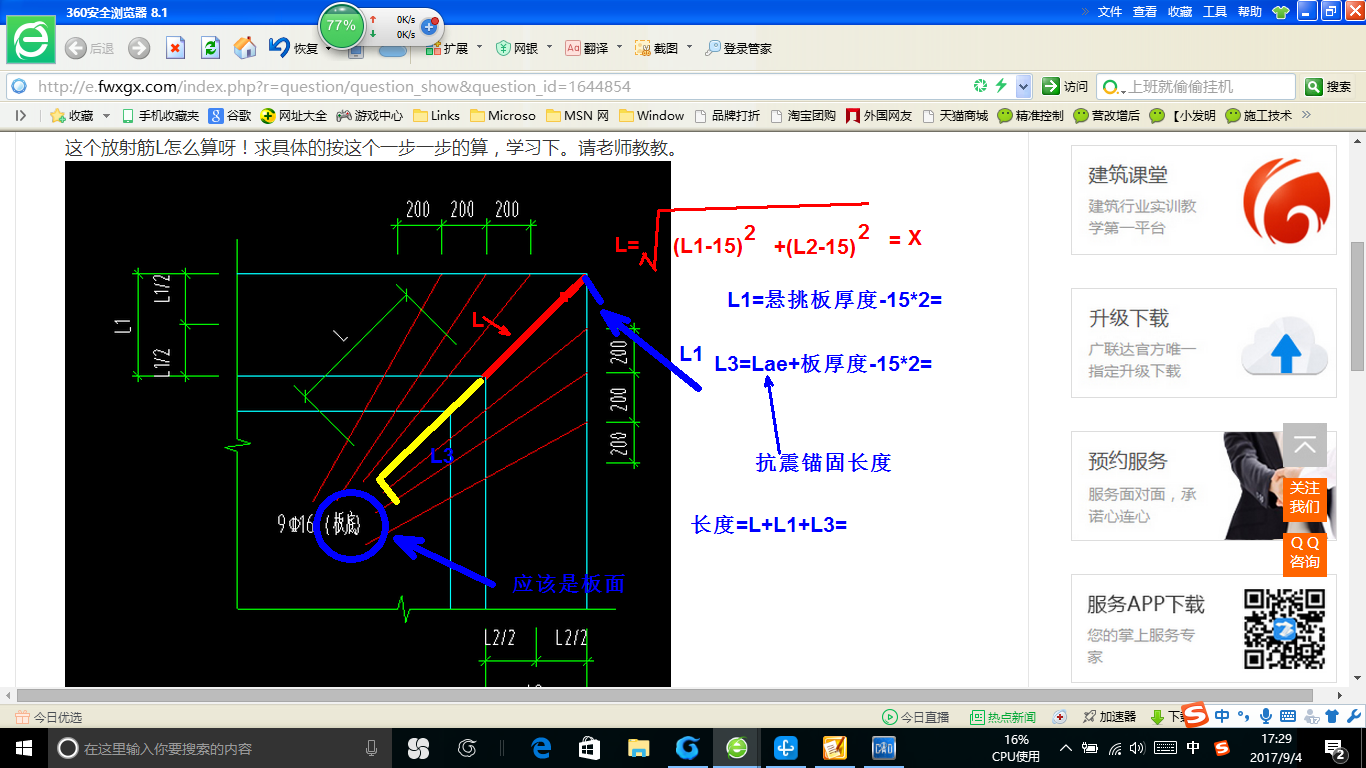This screenshot has width=1366, height=768.
Task: Expand the 网银 dropdown arrow
Action: 549,47
